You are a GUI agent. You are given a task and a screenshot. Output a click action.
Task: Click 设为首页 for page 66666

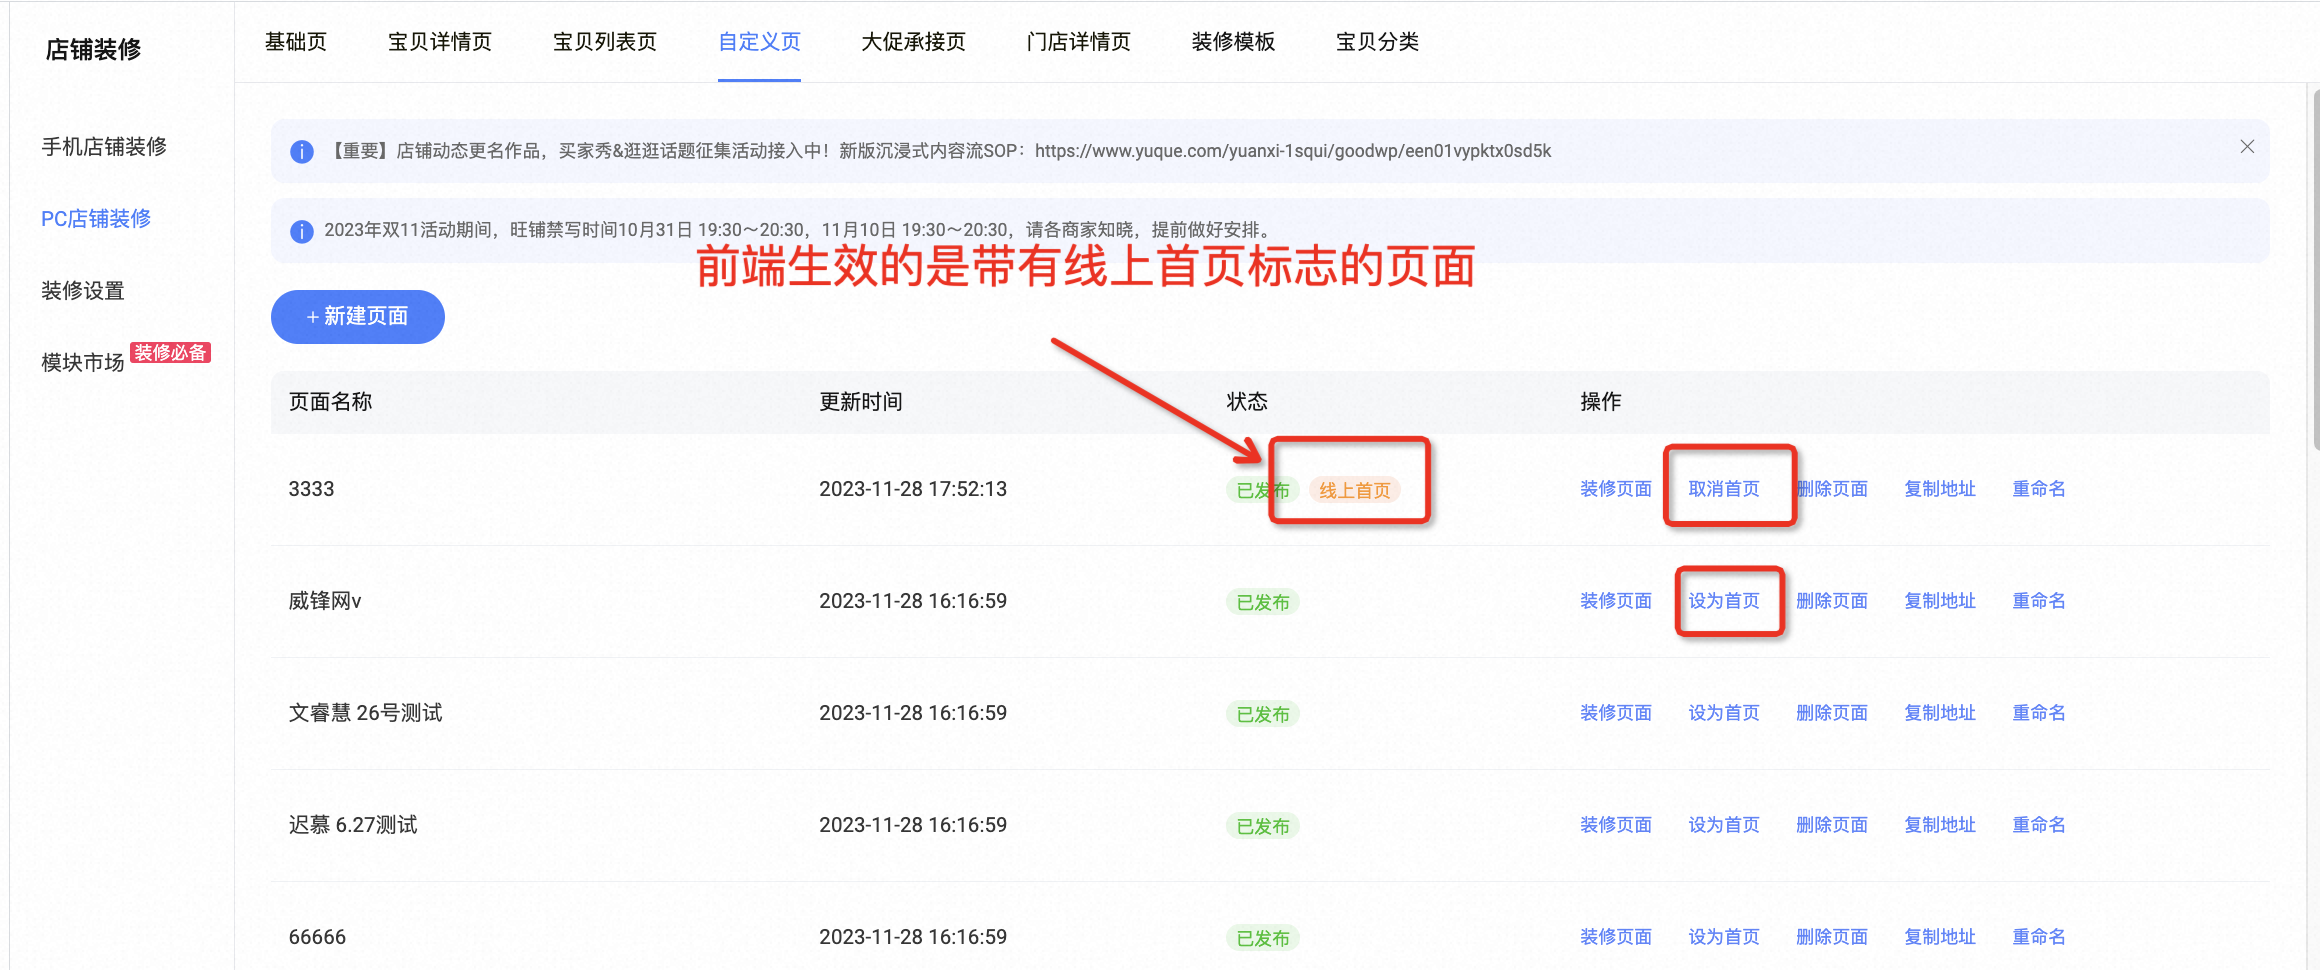point(1724,937)
